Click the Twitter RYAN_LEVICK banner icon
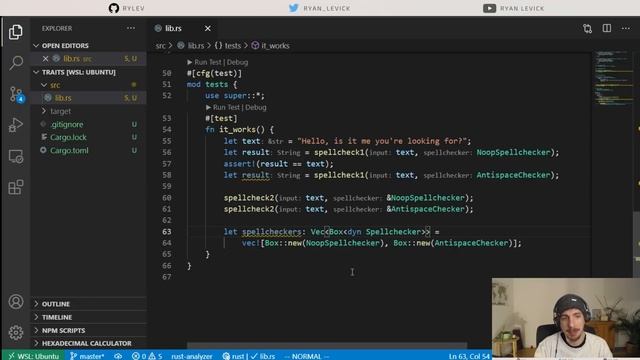This screenshot has width=640, height=360. pyautogui.click(x=293, y=8)
